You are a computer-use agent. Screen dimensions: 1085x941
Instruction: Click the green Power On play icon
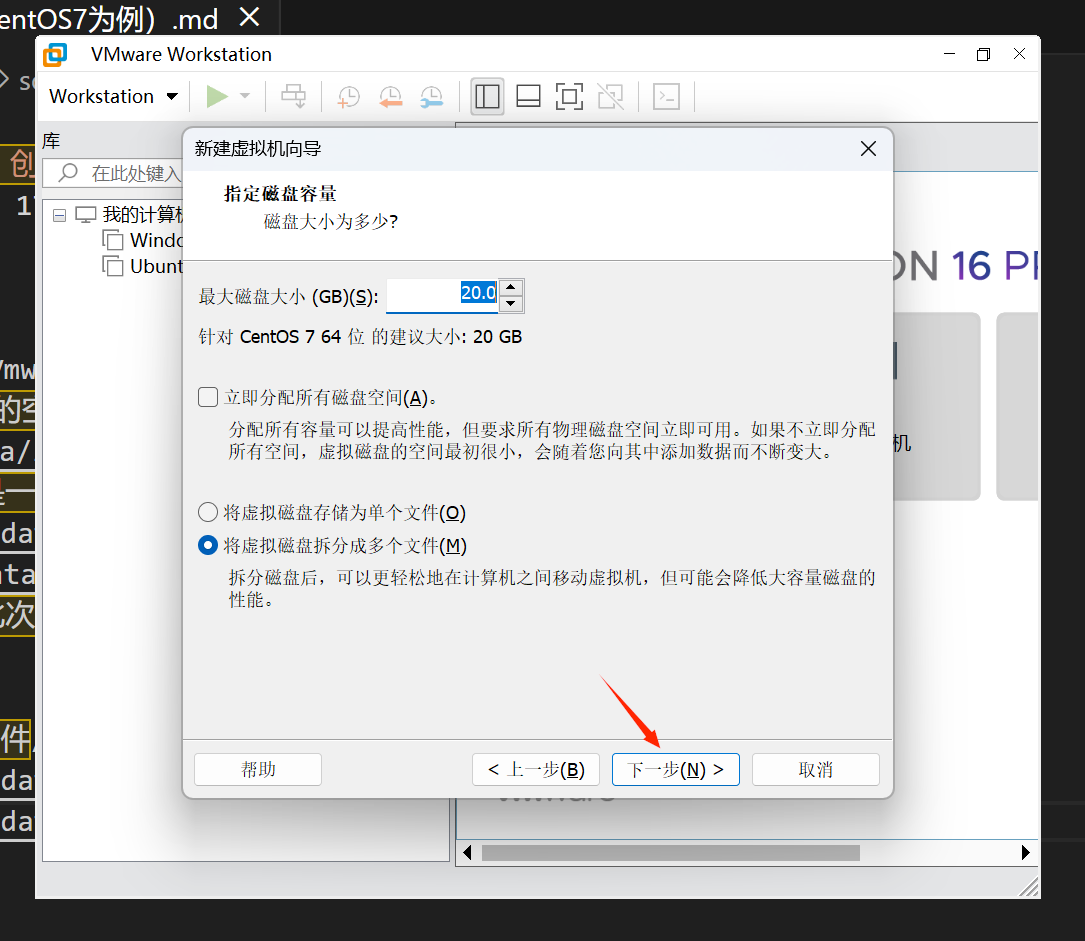pos(216,96)
